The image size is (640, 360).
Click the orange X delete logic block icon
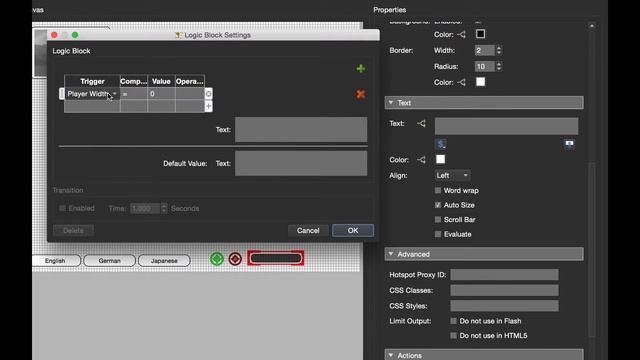(x=360, y=94)
